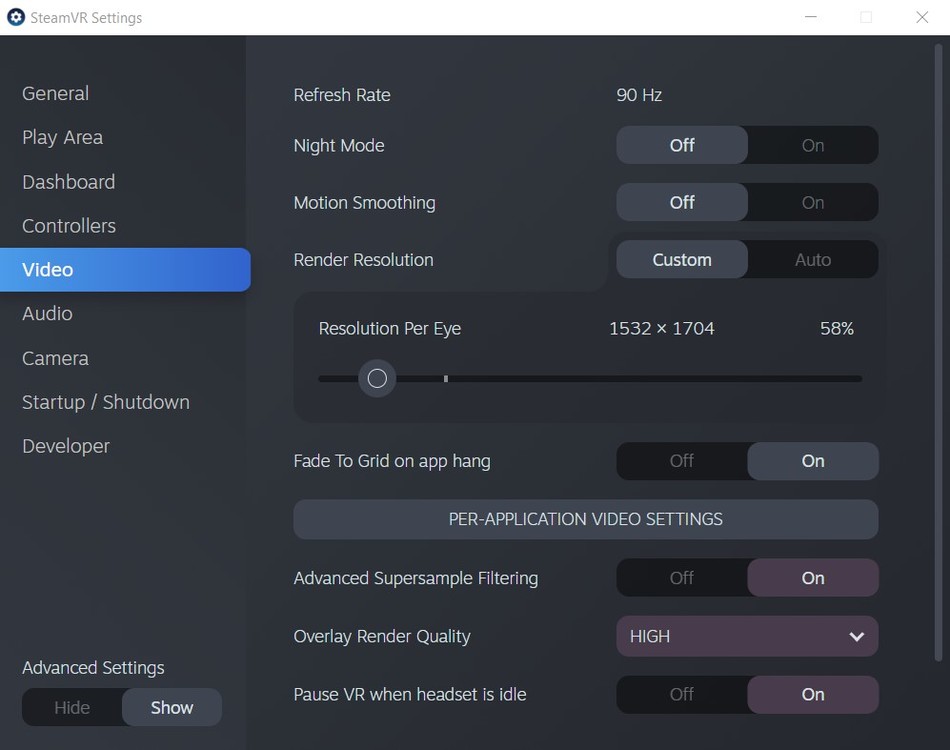Set Render Resolution to Auto
Image resolution: width=950 pixels, height=750 pixels.
pyautogui.click(x=812, y=260)
